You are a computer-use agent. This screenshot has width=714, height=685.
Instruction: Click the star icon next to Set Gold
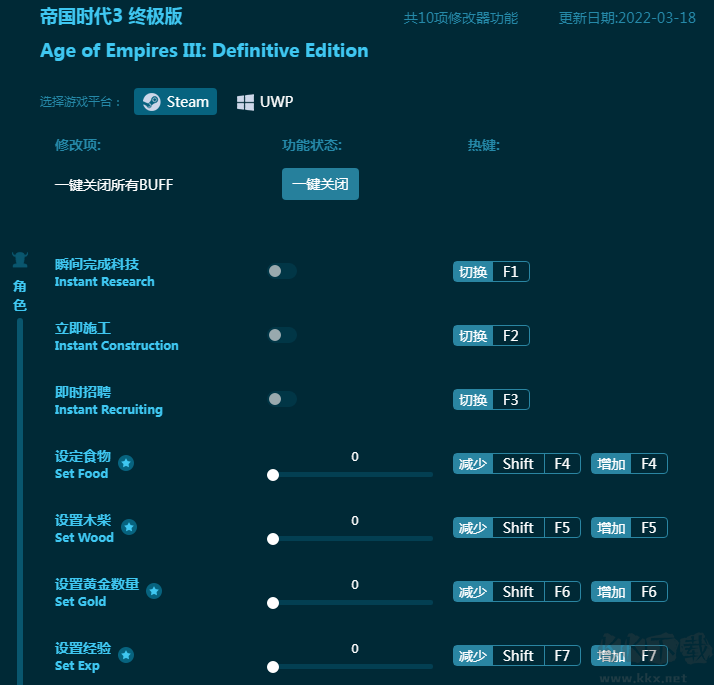154,591
